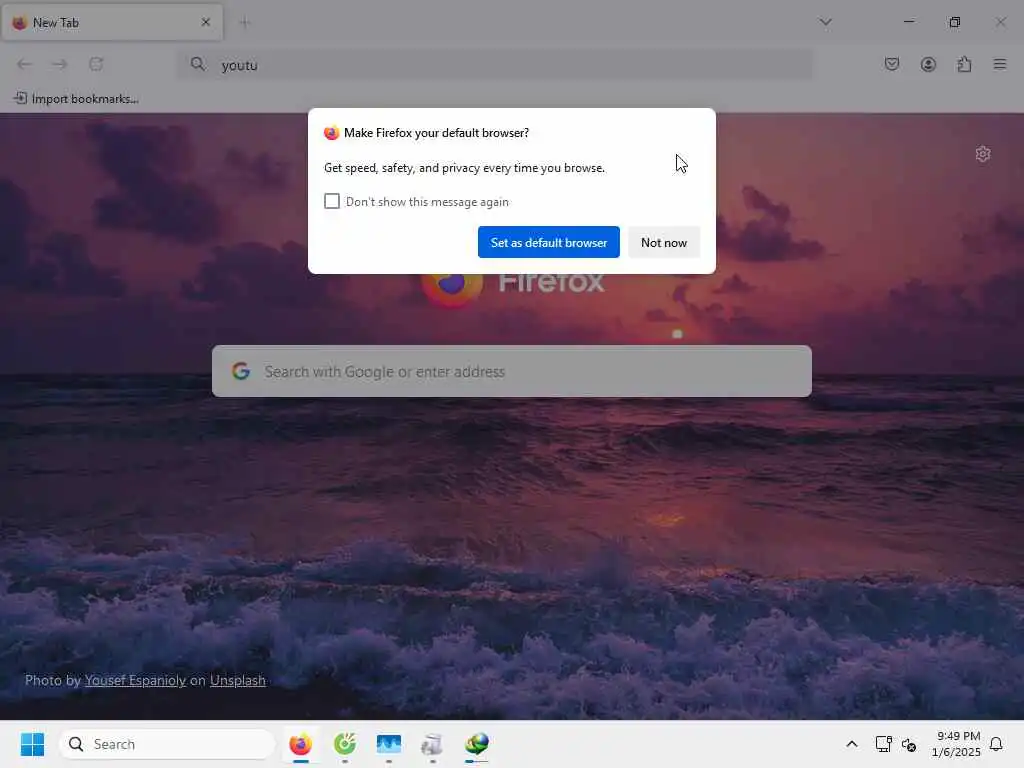Click the Google logo in search box

241,371
